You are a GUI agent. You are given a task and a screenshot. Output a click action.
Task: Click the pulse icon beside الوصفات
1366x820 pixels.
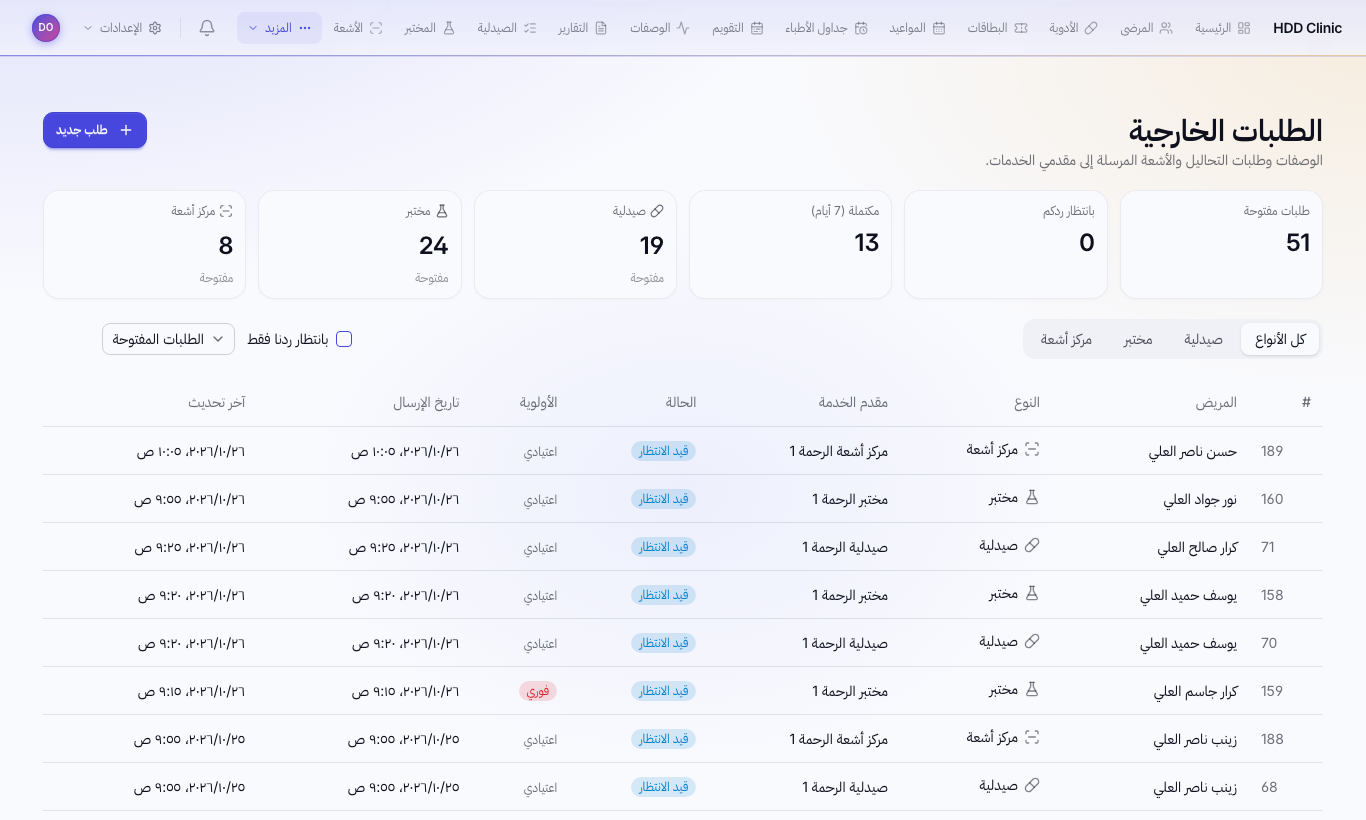click(683, 28)
